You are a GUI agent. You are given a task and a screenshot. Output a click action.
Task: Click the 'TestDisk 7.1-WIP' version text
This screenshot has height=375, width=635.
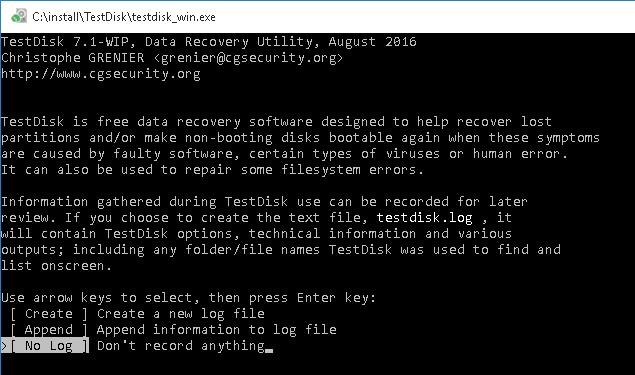tap(65, 42)
